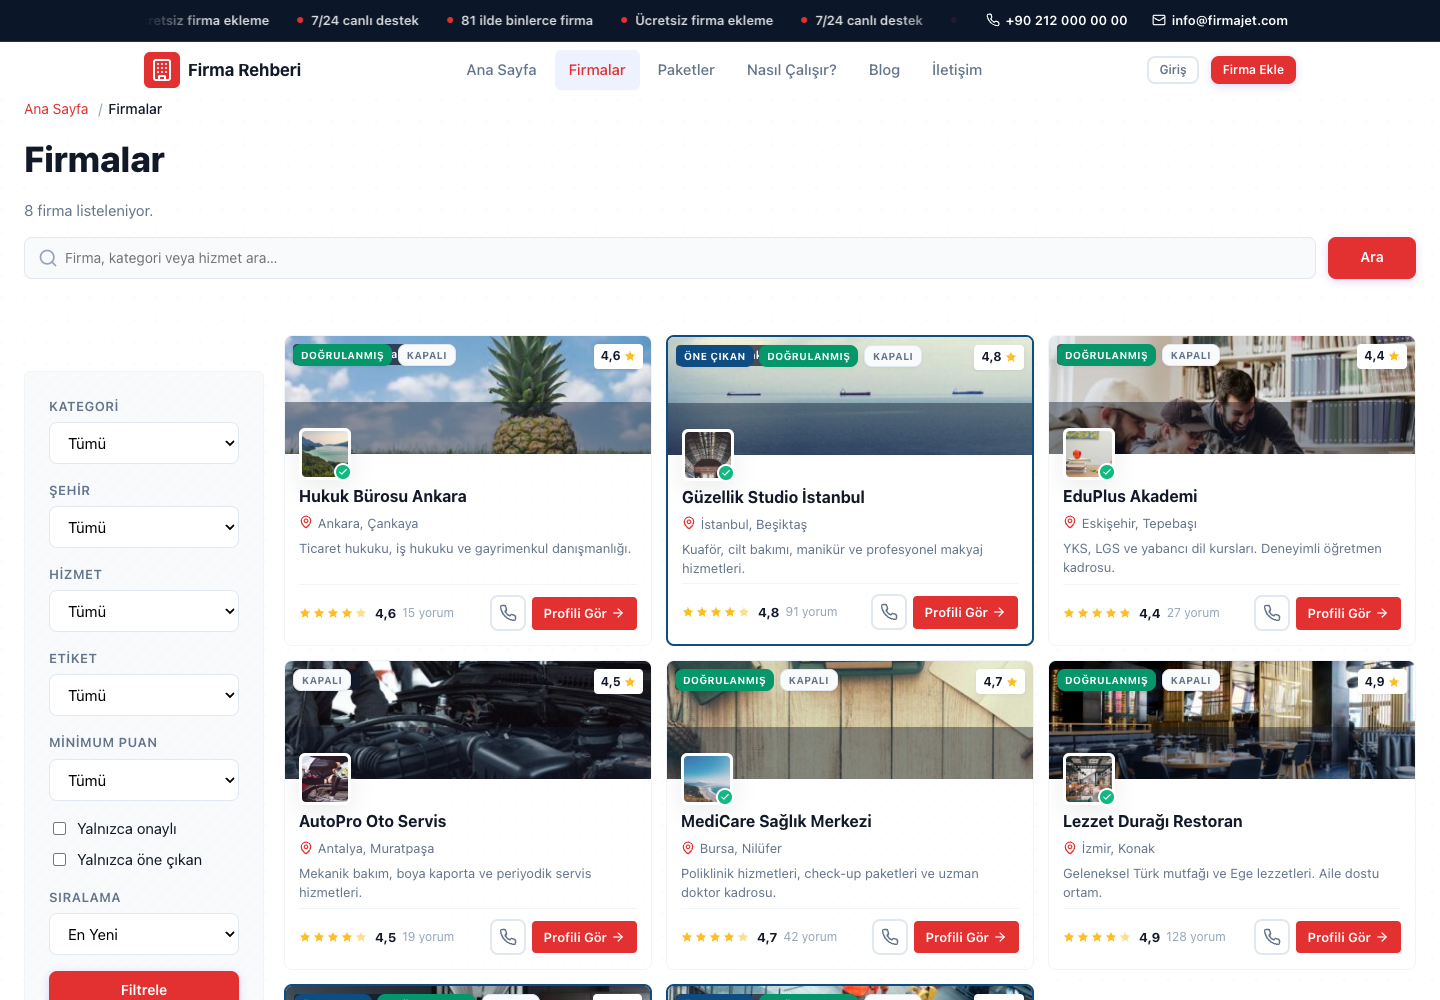The image size is (1440, 1000).
Task: Open the Şehir dropdown
Action: pyautogui.click(x=144, y=527)
